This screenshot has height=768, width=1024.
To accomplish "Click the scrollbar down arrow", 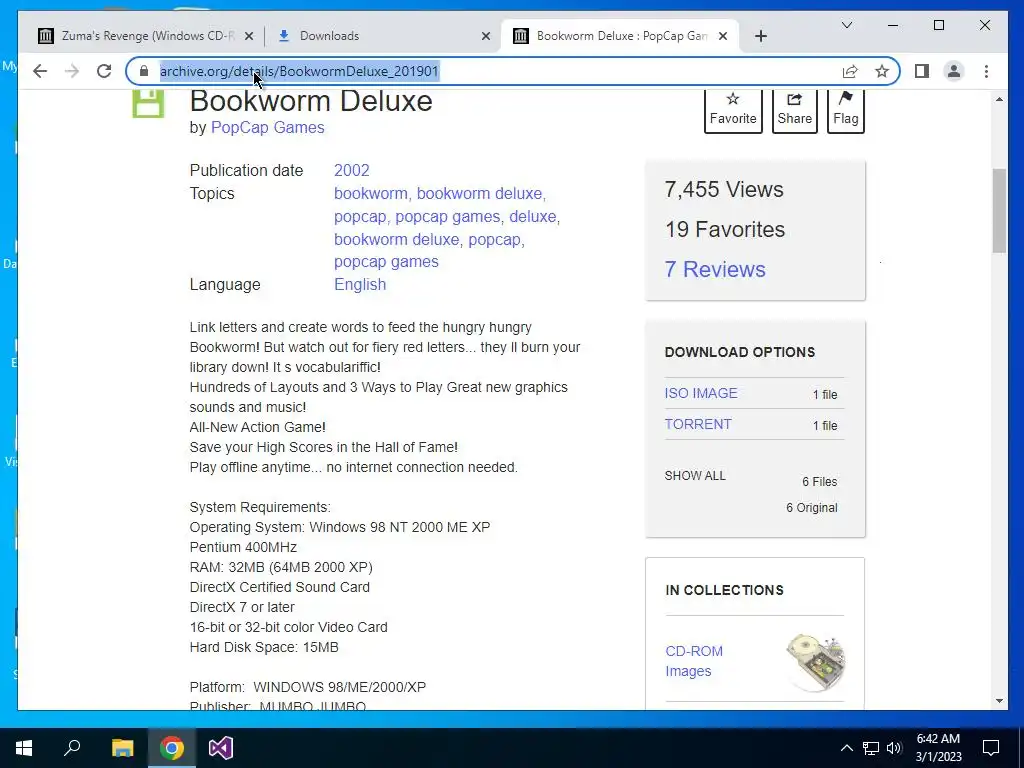I will [999, 701].
